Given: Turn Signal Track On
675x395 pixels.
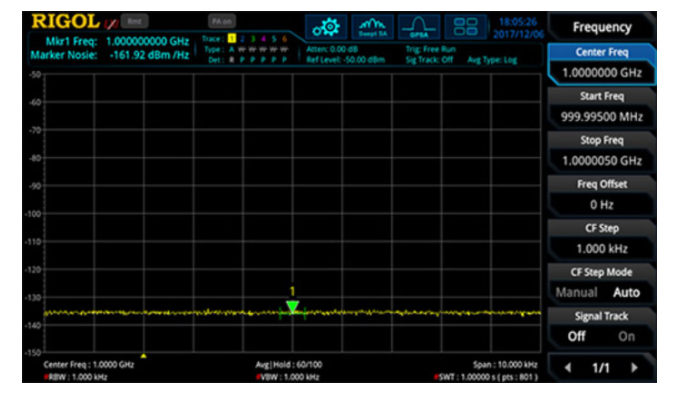Looking at the screenshot, I should pyautogui.click(x=626, y=336).
